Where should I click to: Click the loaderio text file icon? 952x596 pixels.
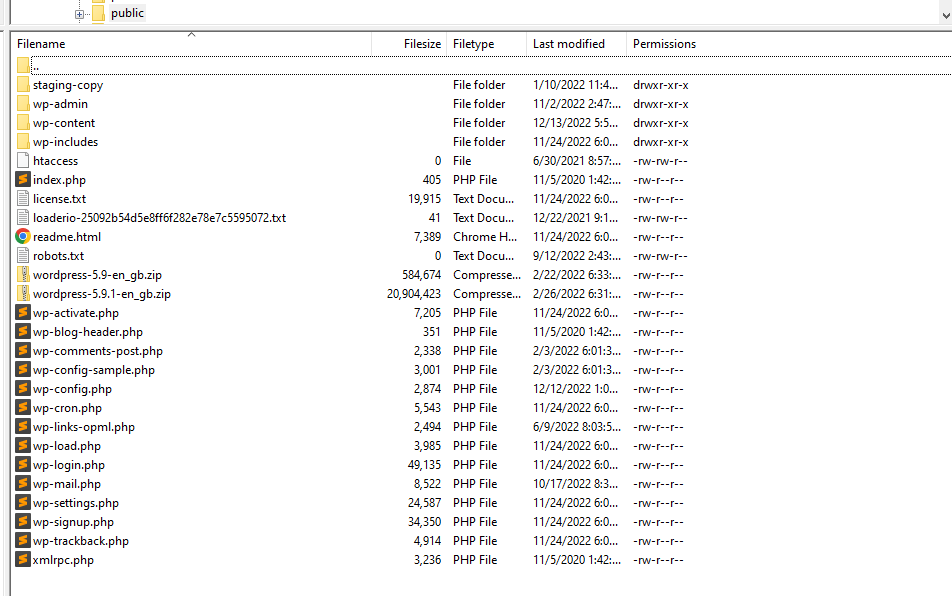tap(23, 217)
